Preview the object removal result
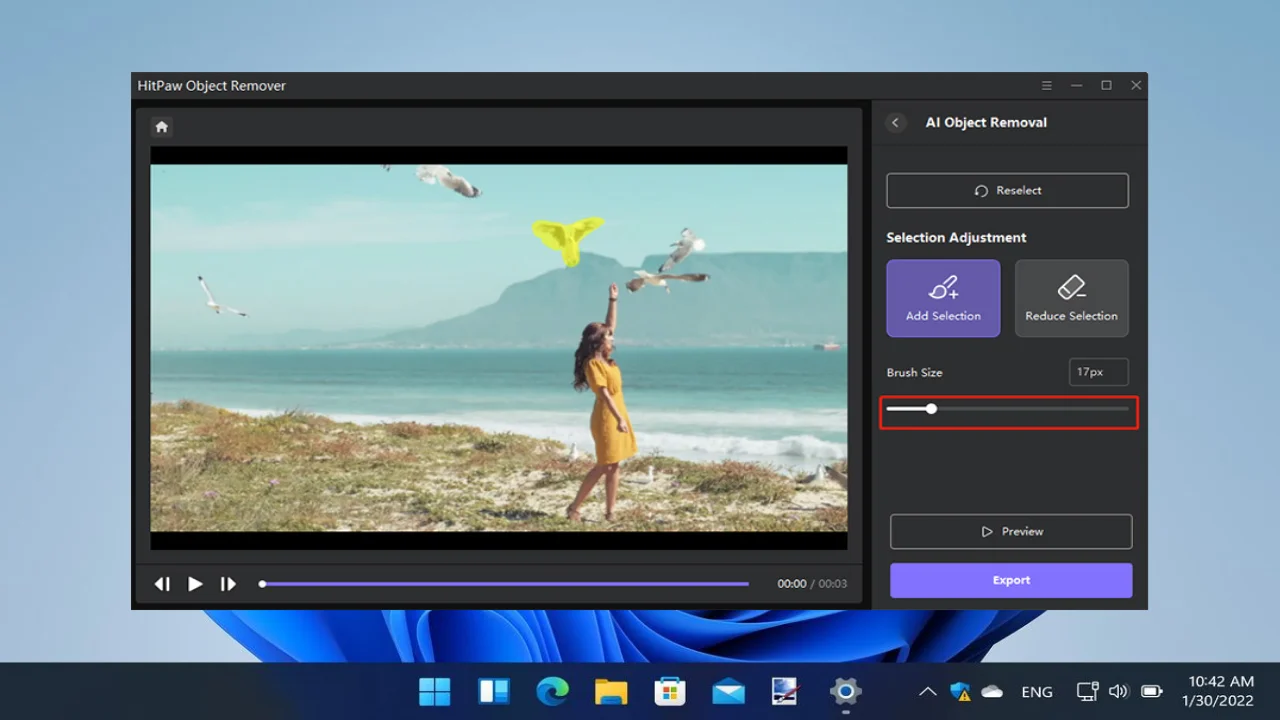This screenshot has height=720, width=1280. (x=1011, y=532)
